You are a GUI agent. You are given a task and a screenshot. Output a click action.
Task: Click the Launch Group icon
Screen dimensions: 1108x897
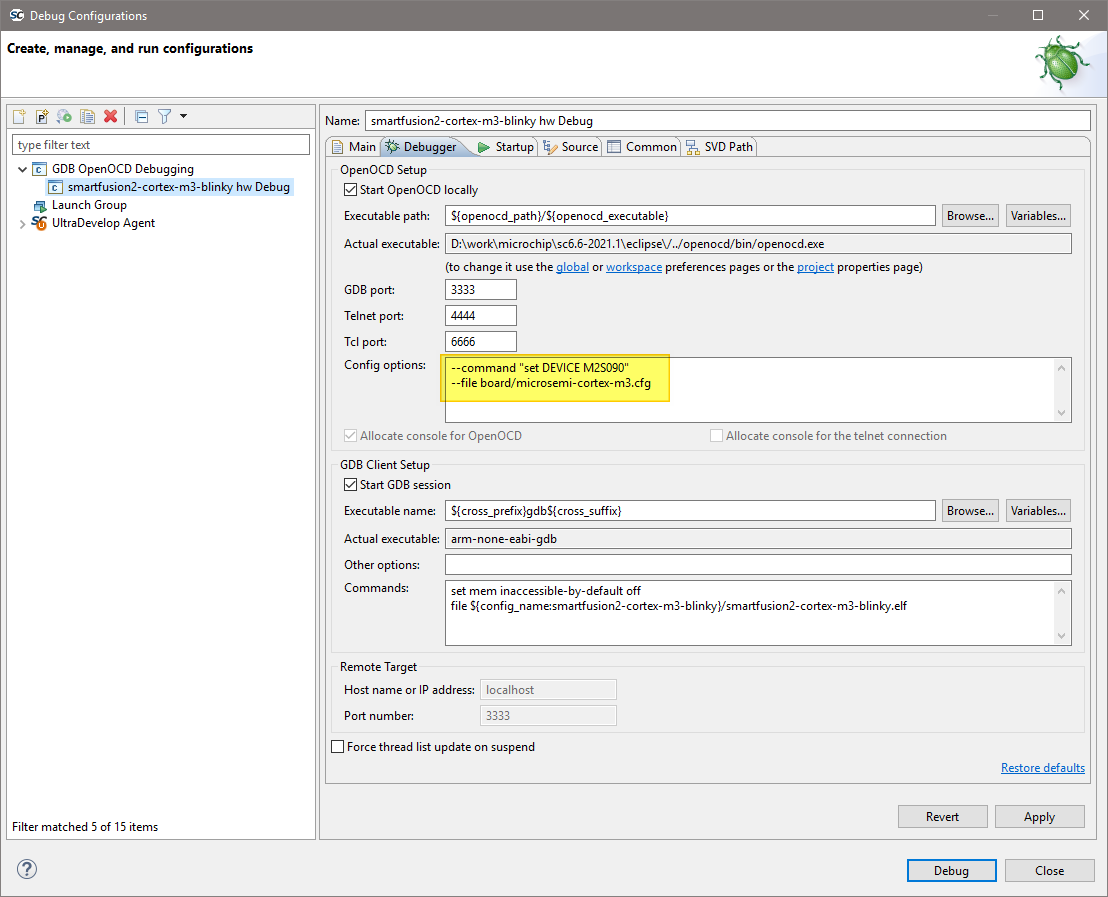[40, 205]
